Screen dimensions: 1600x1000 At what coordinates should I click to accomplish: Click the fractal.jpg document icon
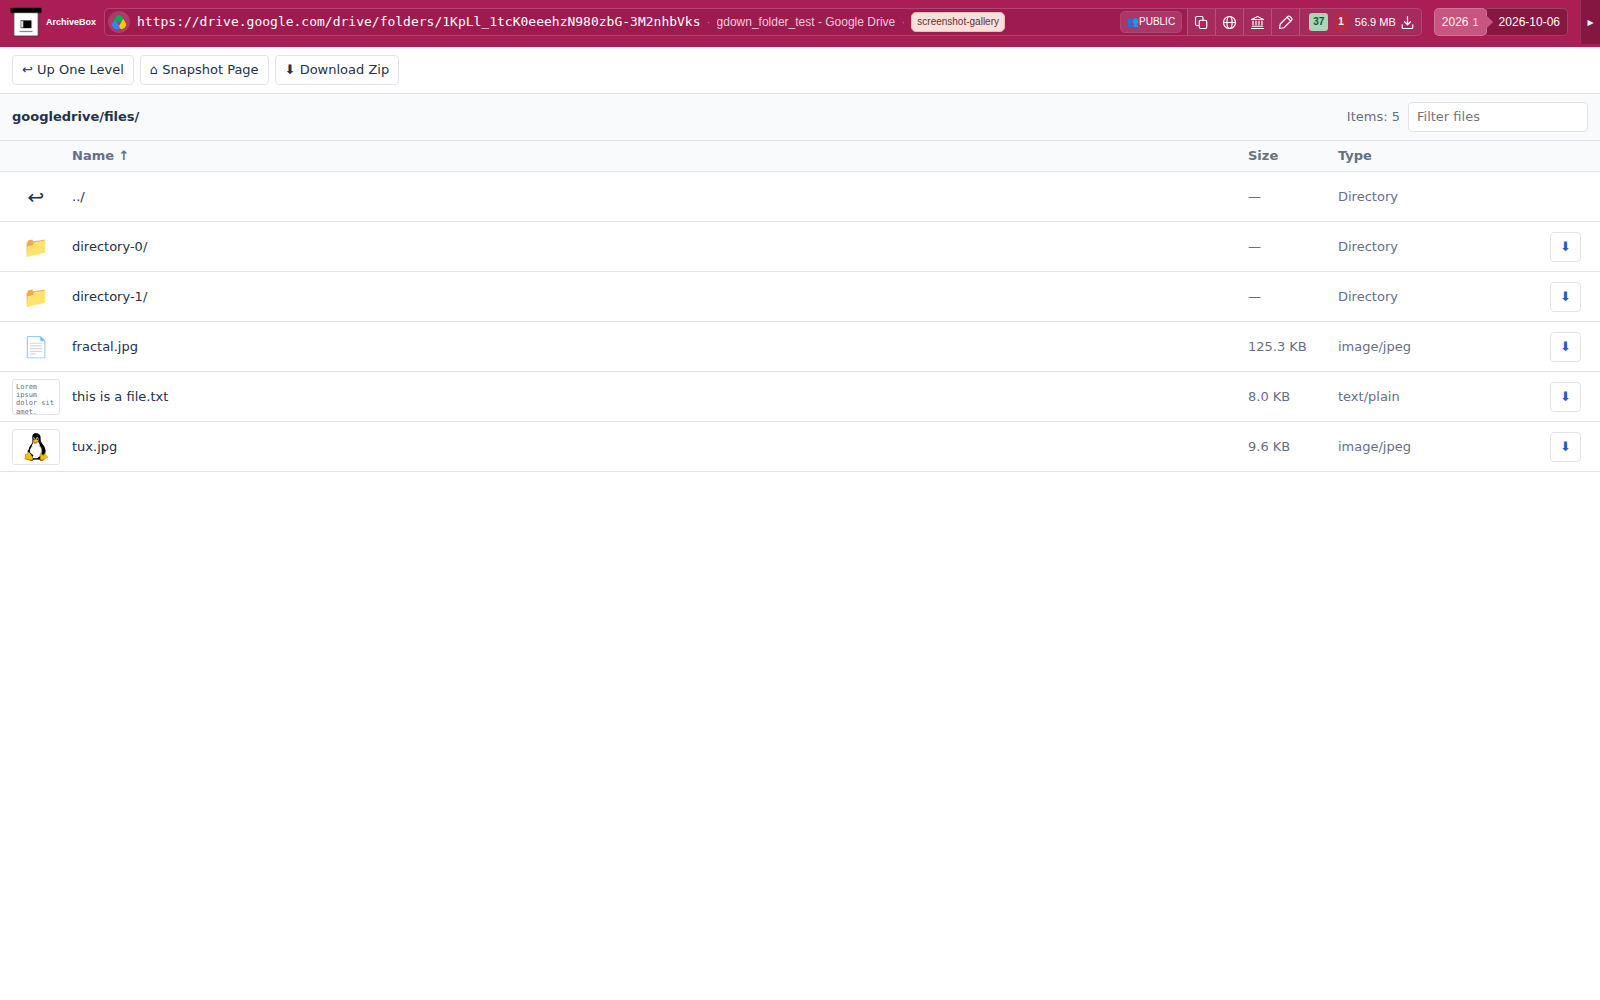pyautogui.click(x=36, y=347)
